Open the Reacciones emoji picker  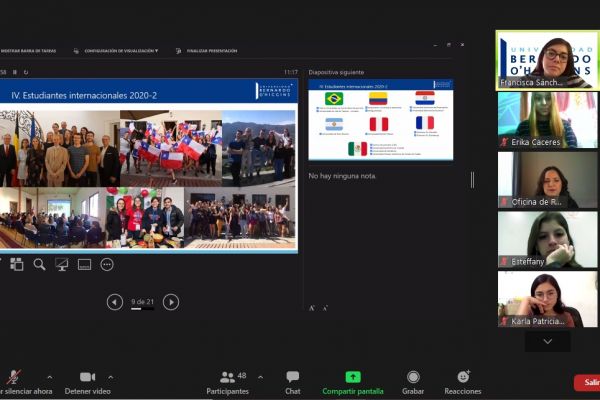point(463,382)
